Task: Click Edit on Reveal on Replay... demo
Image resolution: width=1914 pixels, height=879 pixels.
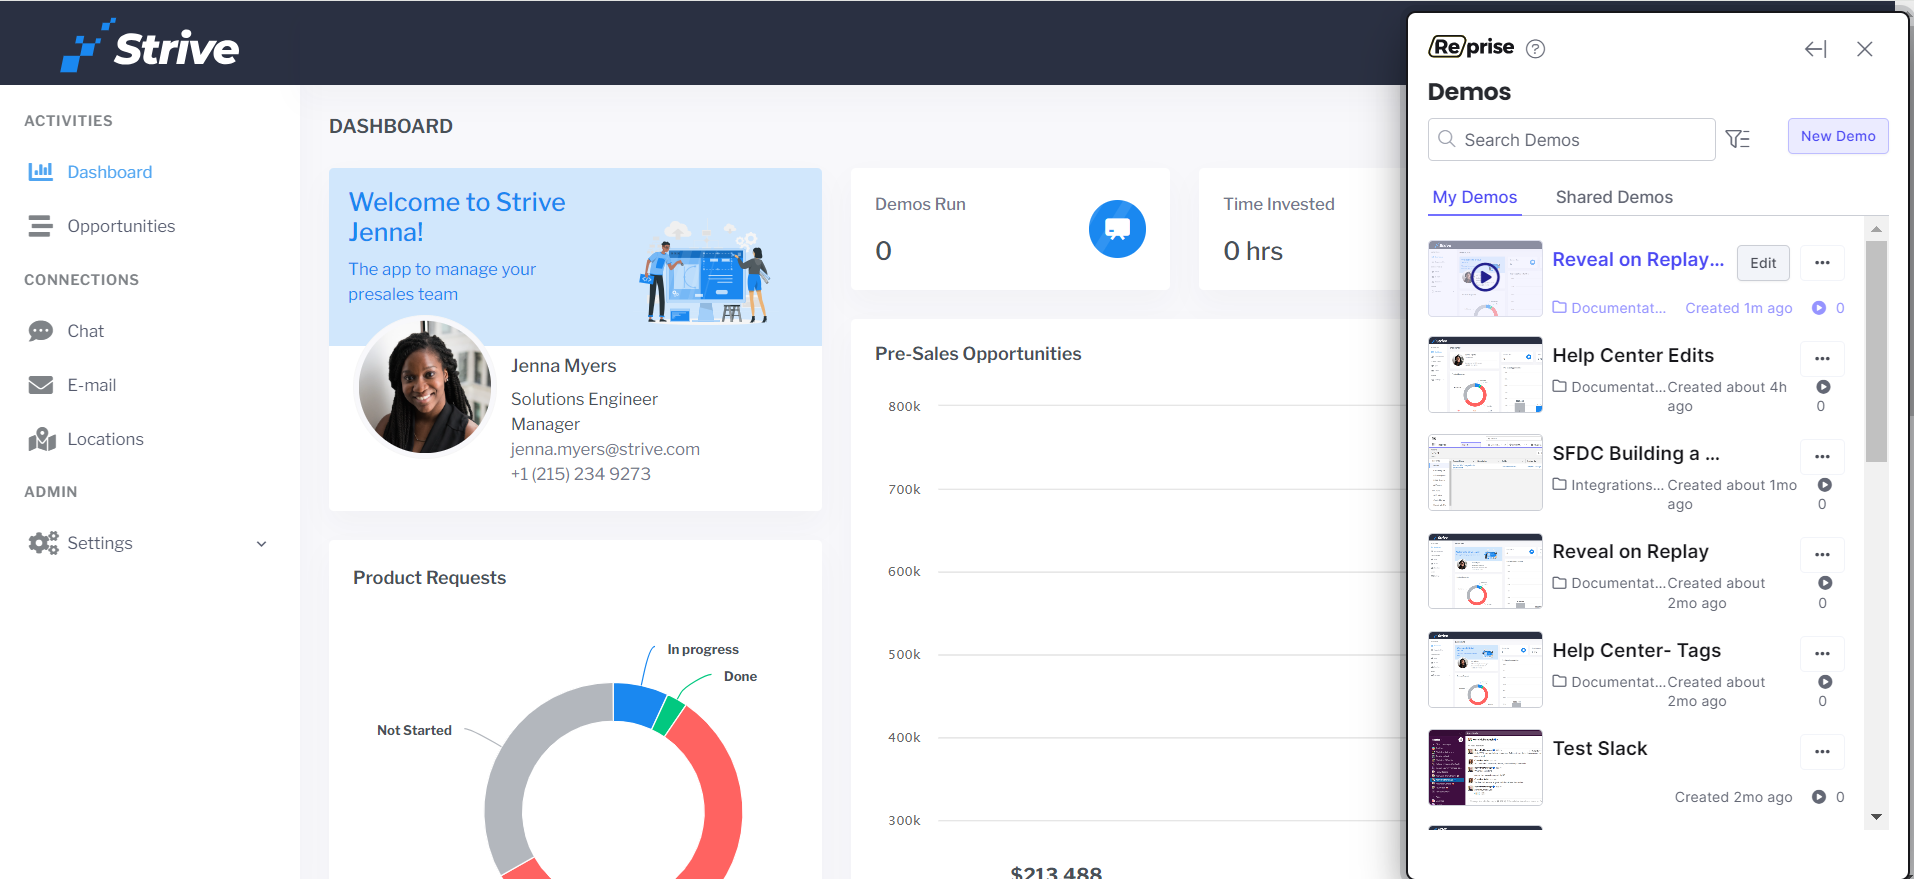Action: pyautogui.click(x=1763, y=263)
